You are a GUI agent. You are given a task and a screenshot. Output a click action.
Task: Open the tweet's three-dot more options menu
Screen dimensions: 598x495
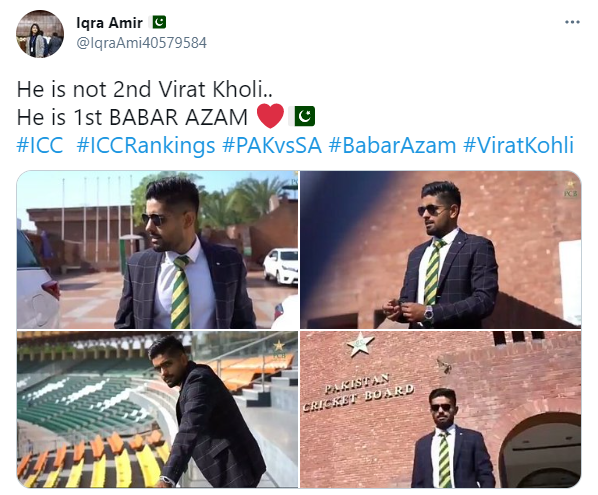[x=572, y=22]
